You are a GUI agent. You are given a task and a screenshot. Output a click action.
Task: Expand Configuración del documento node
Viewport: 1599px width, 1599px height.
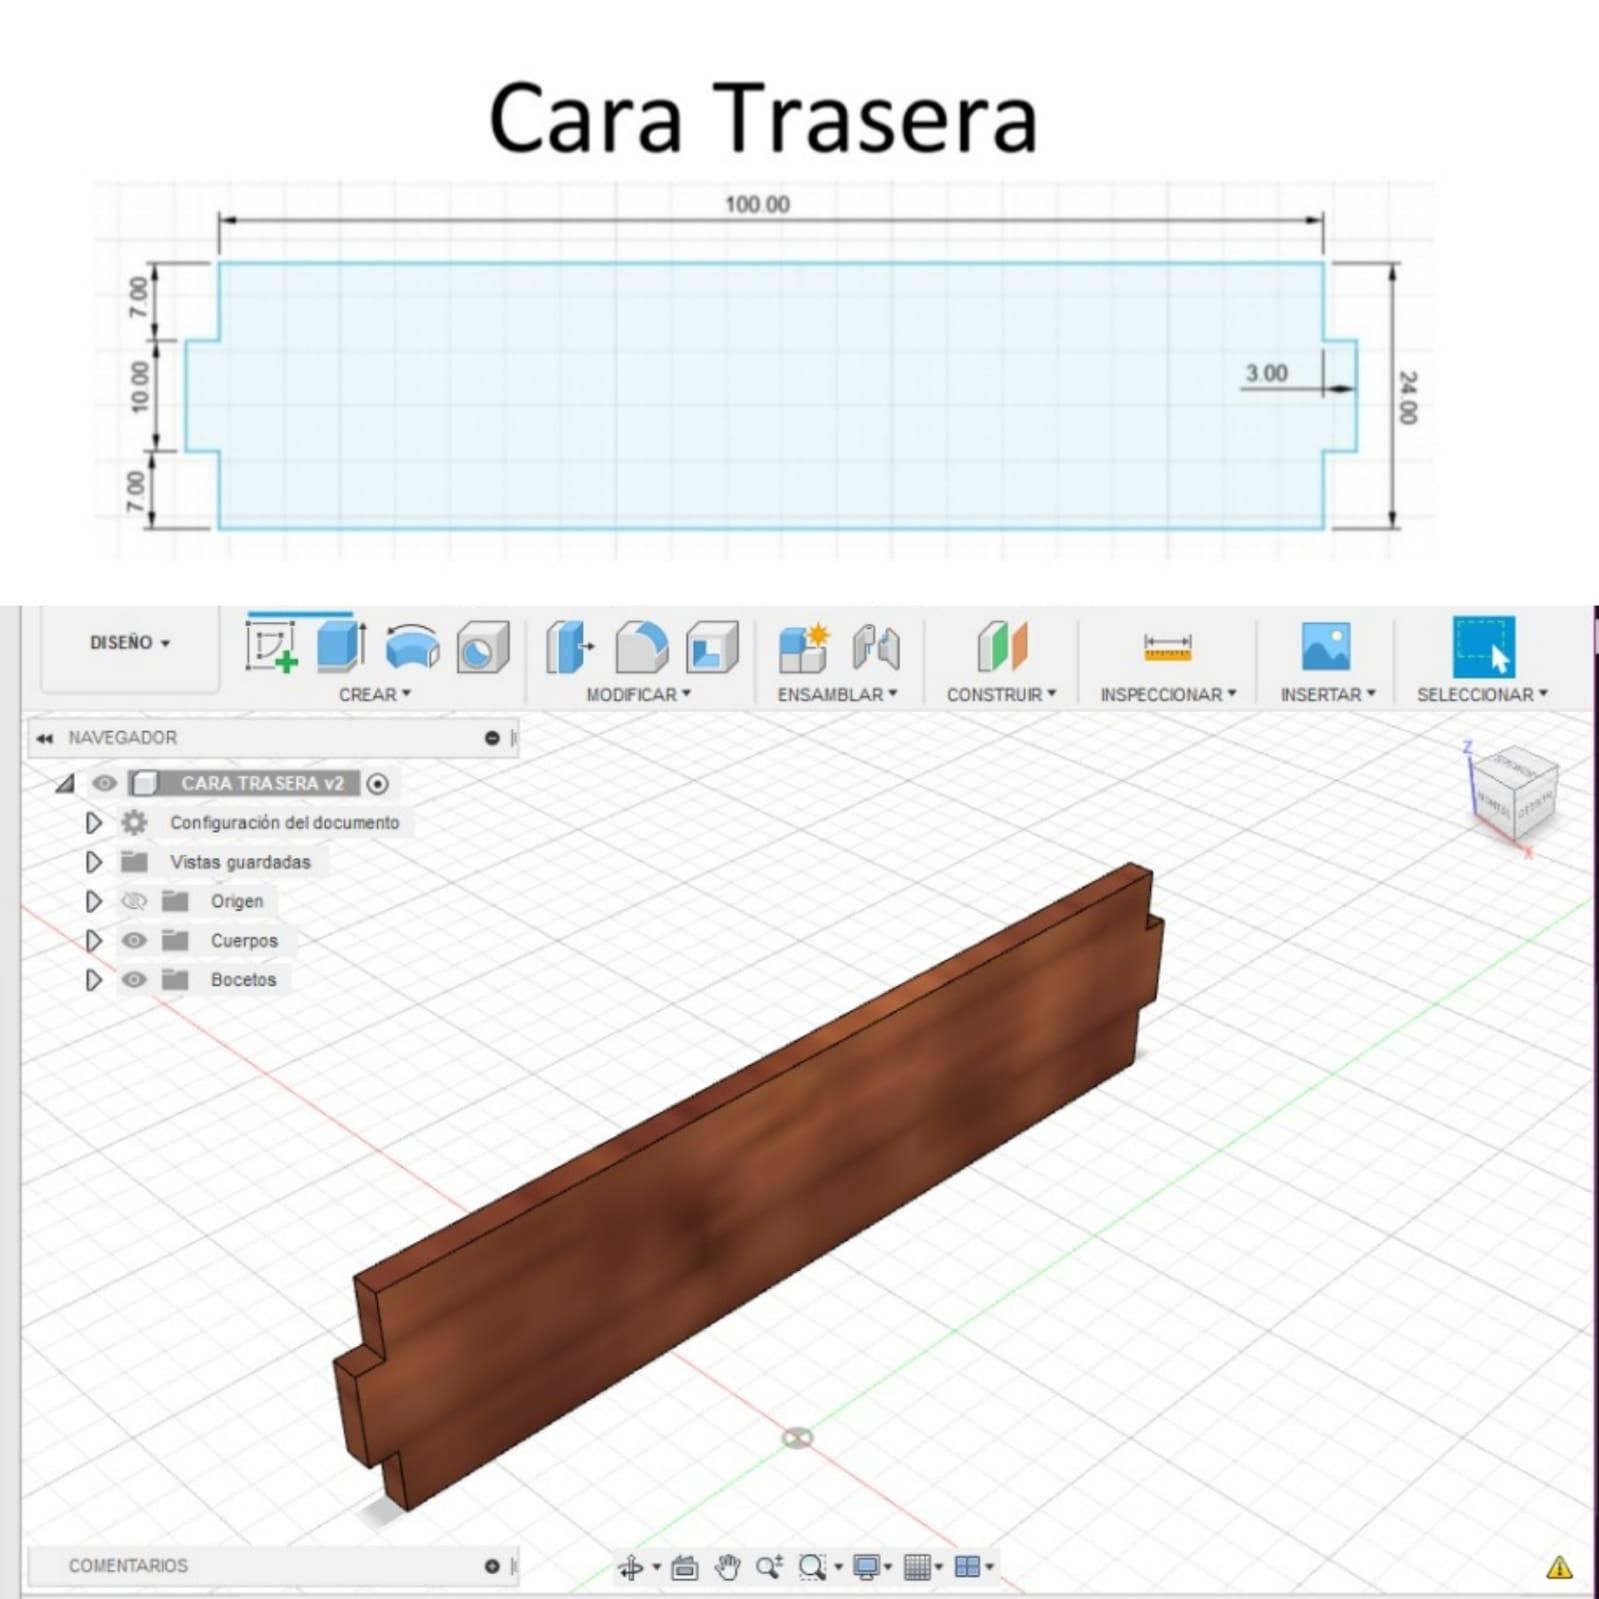click(94, 822)
